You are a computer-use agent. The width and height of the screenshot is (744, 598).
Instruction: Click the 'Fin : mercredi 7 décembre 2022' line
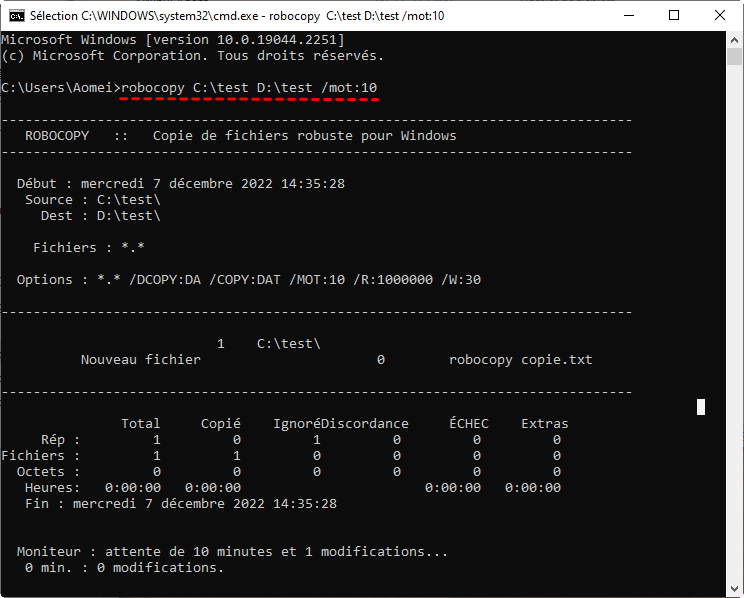pyautogui.click(x=181, y=504)
